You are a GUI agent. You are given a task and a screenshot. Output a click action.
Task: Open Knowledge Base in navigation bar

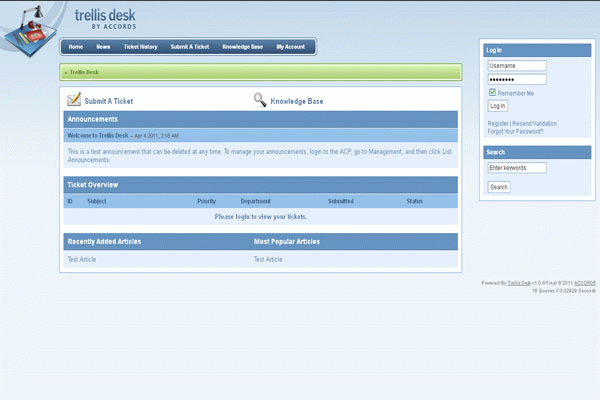[243, 47]
